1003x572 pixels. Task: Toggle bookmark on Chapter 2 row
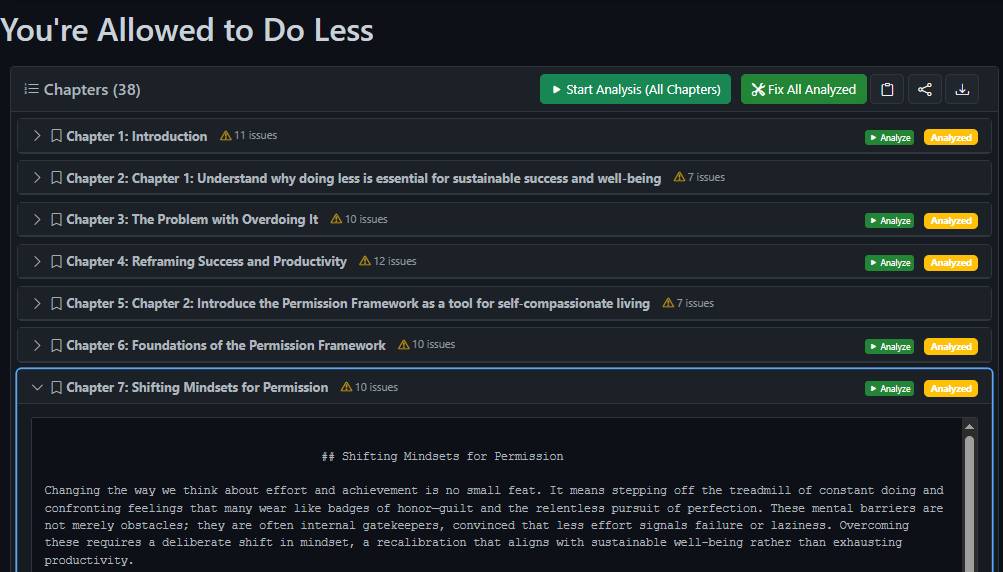pos(57,178)
